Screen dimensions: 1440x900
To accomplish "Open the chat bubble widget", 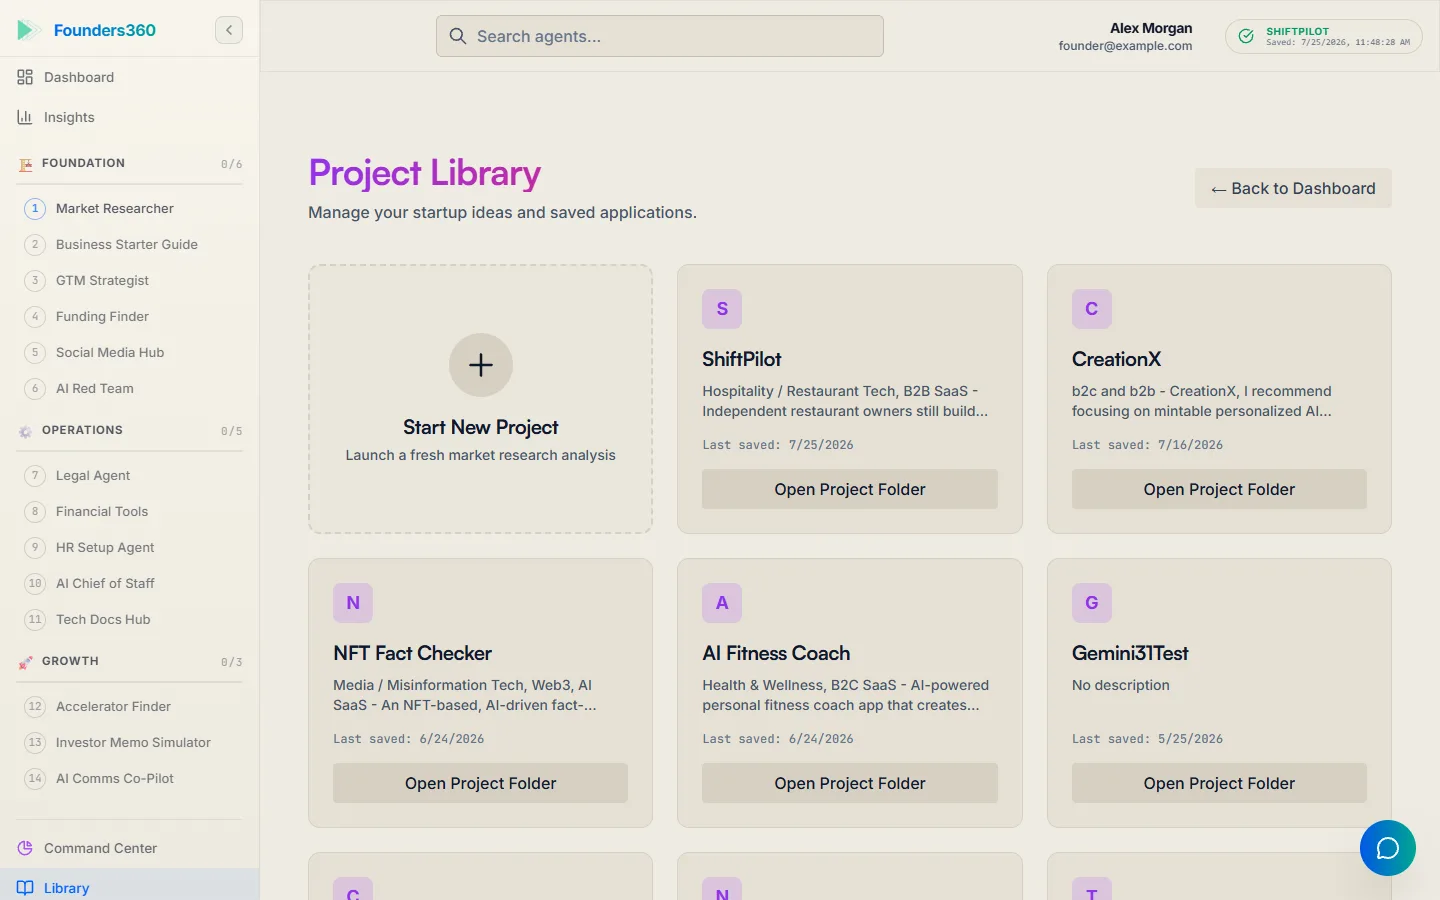I will 1388,848.
